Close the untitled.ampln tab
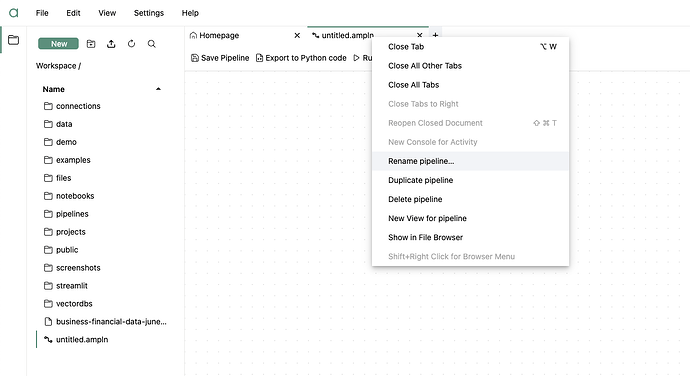Image resolution: width=690 pixels, height=376 pixels. pyautogui.click(x=419, y=35)
